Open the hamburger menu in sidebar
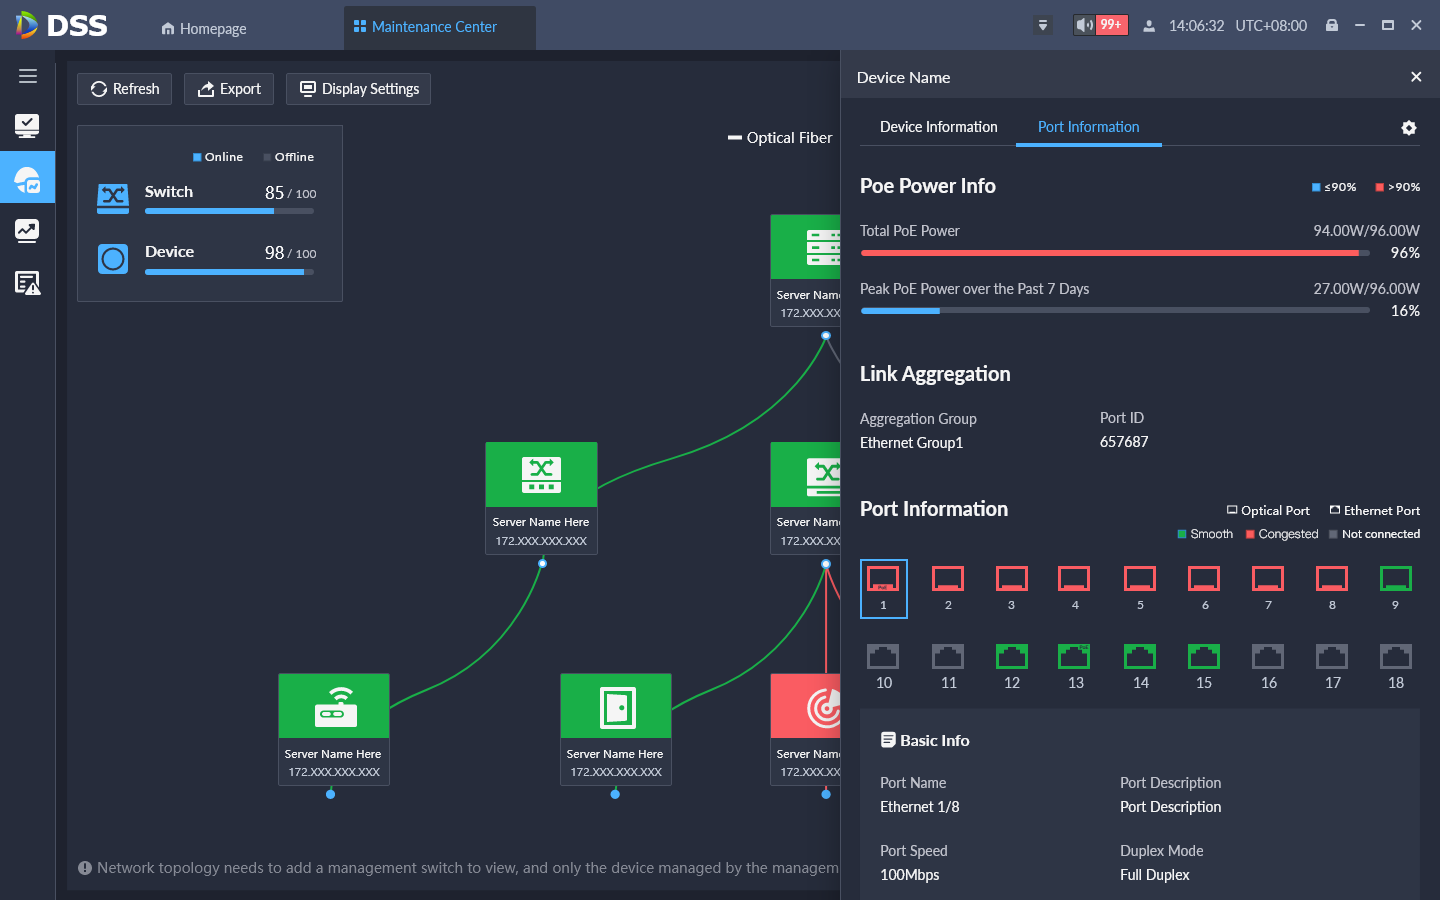This screenshot has height=900, width=1440. tap(28, 76)
